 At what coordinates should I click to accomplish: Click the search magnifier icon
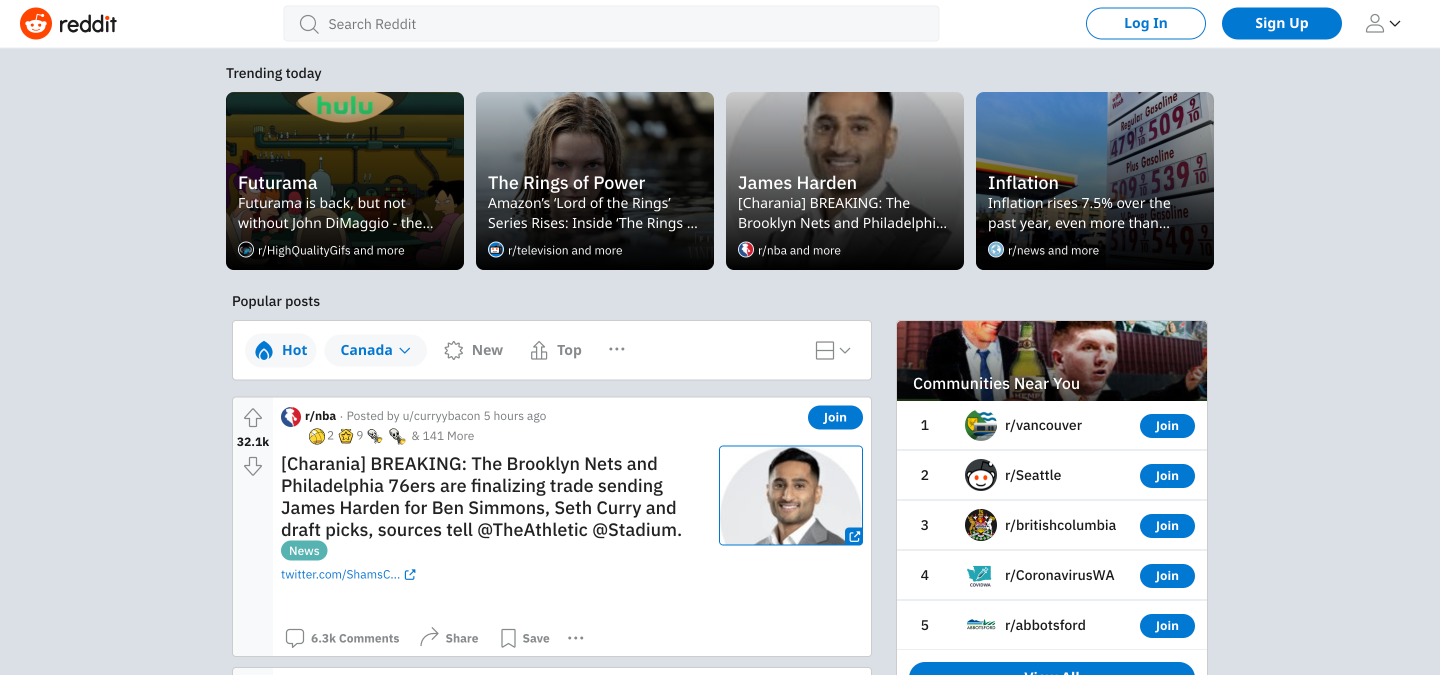point(309,24)
